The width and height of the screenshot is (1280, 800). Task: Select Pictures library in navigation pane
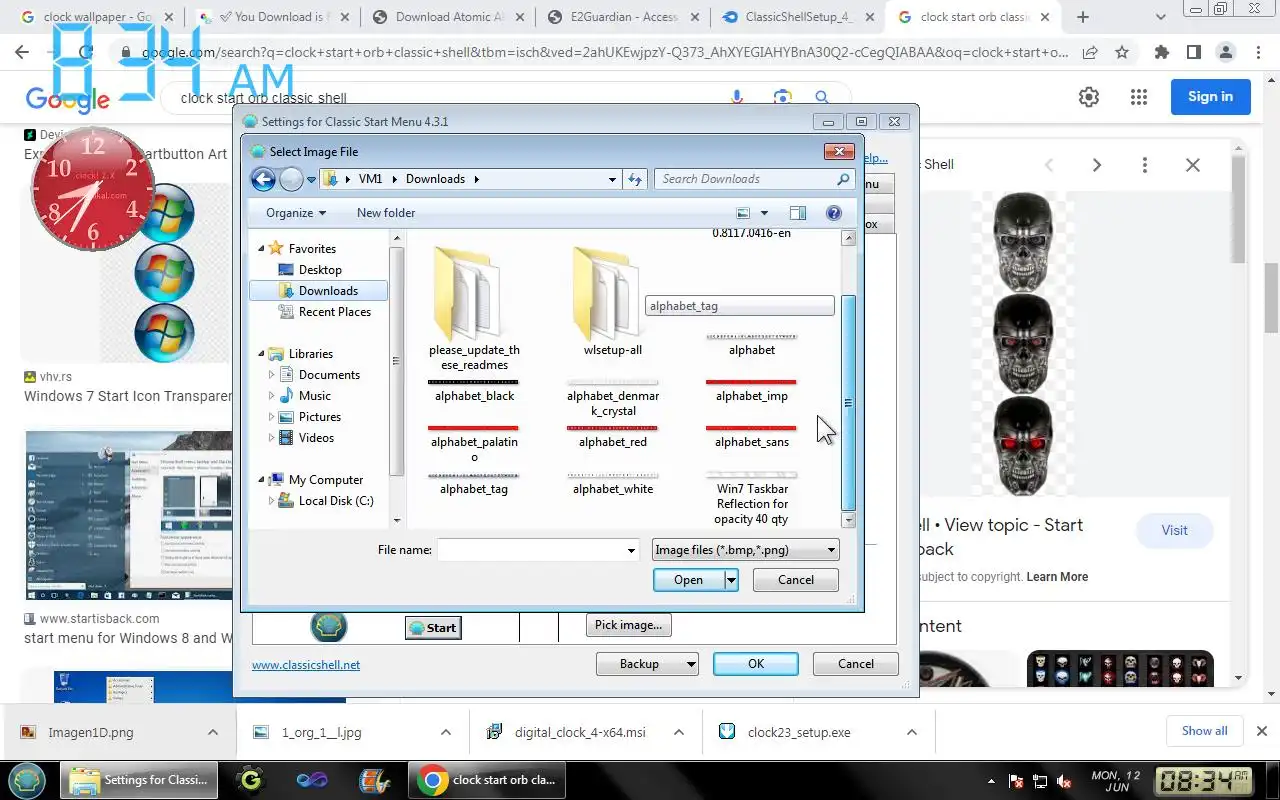[319, 417]
